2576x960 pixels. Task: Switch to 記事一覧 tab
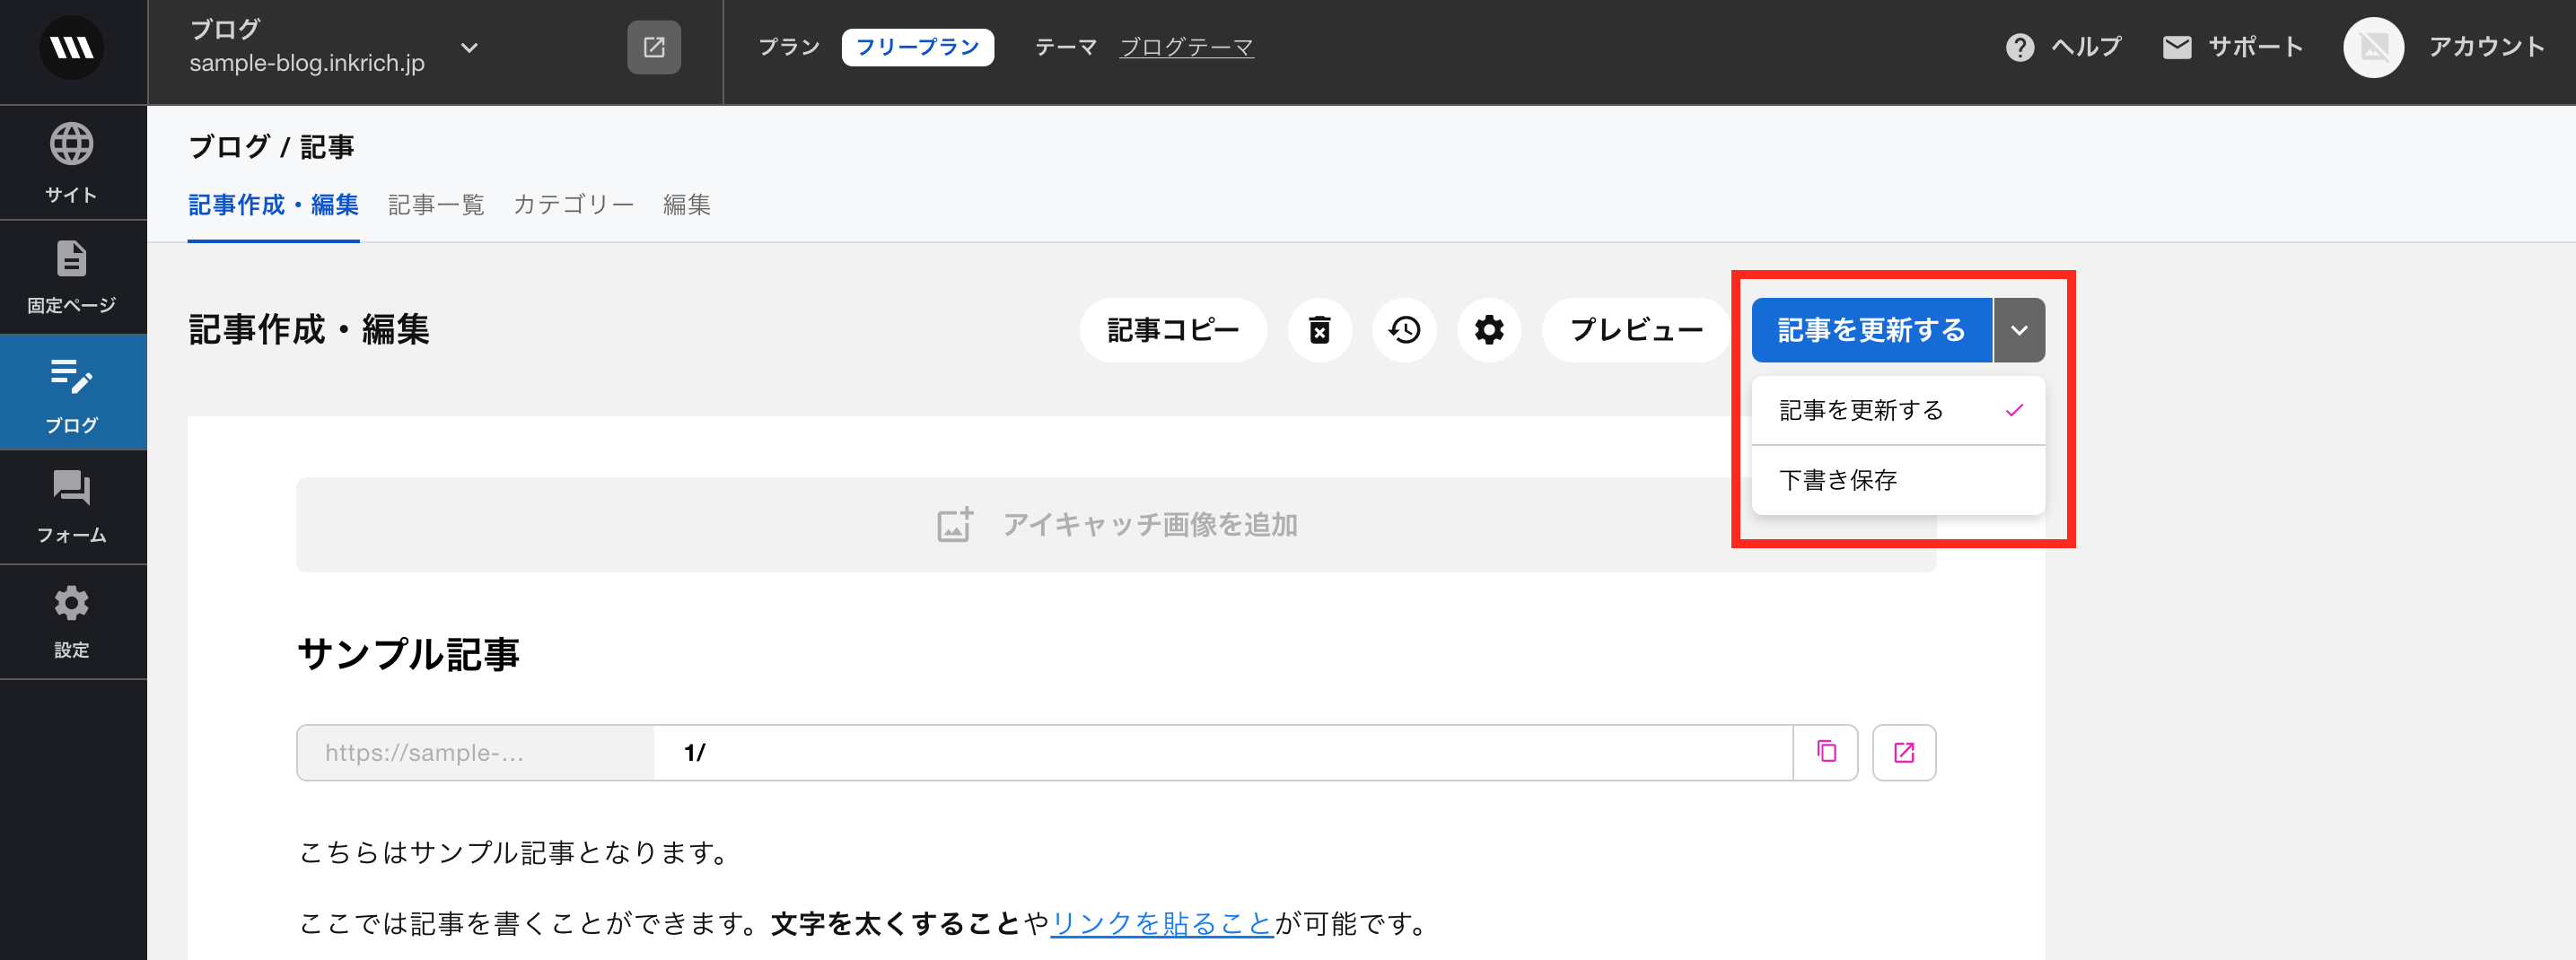point(436,205)
